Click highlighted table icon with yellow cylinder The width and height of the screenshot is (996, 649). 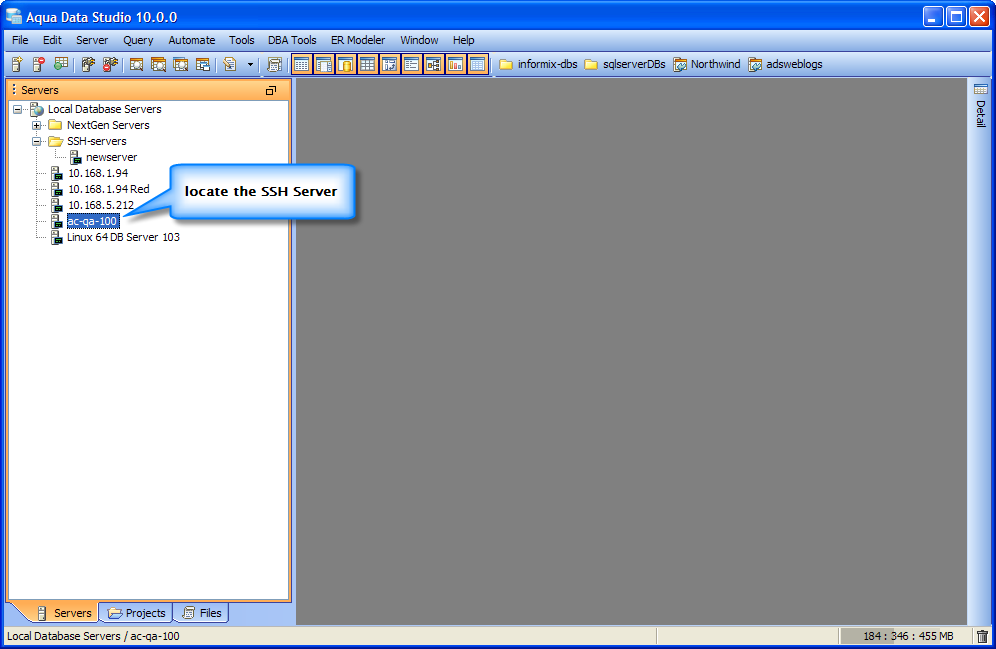346,64
